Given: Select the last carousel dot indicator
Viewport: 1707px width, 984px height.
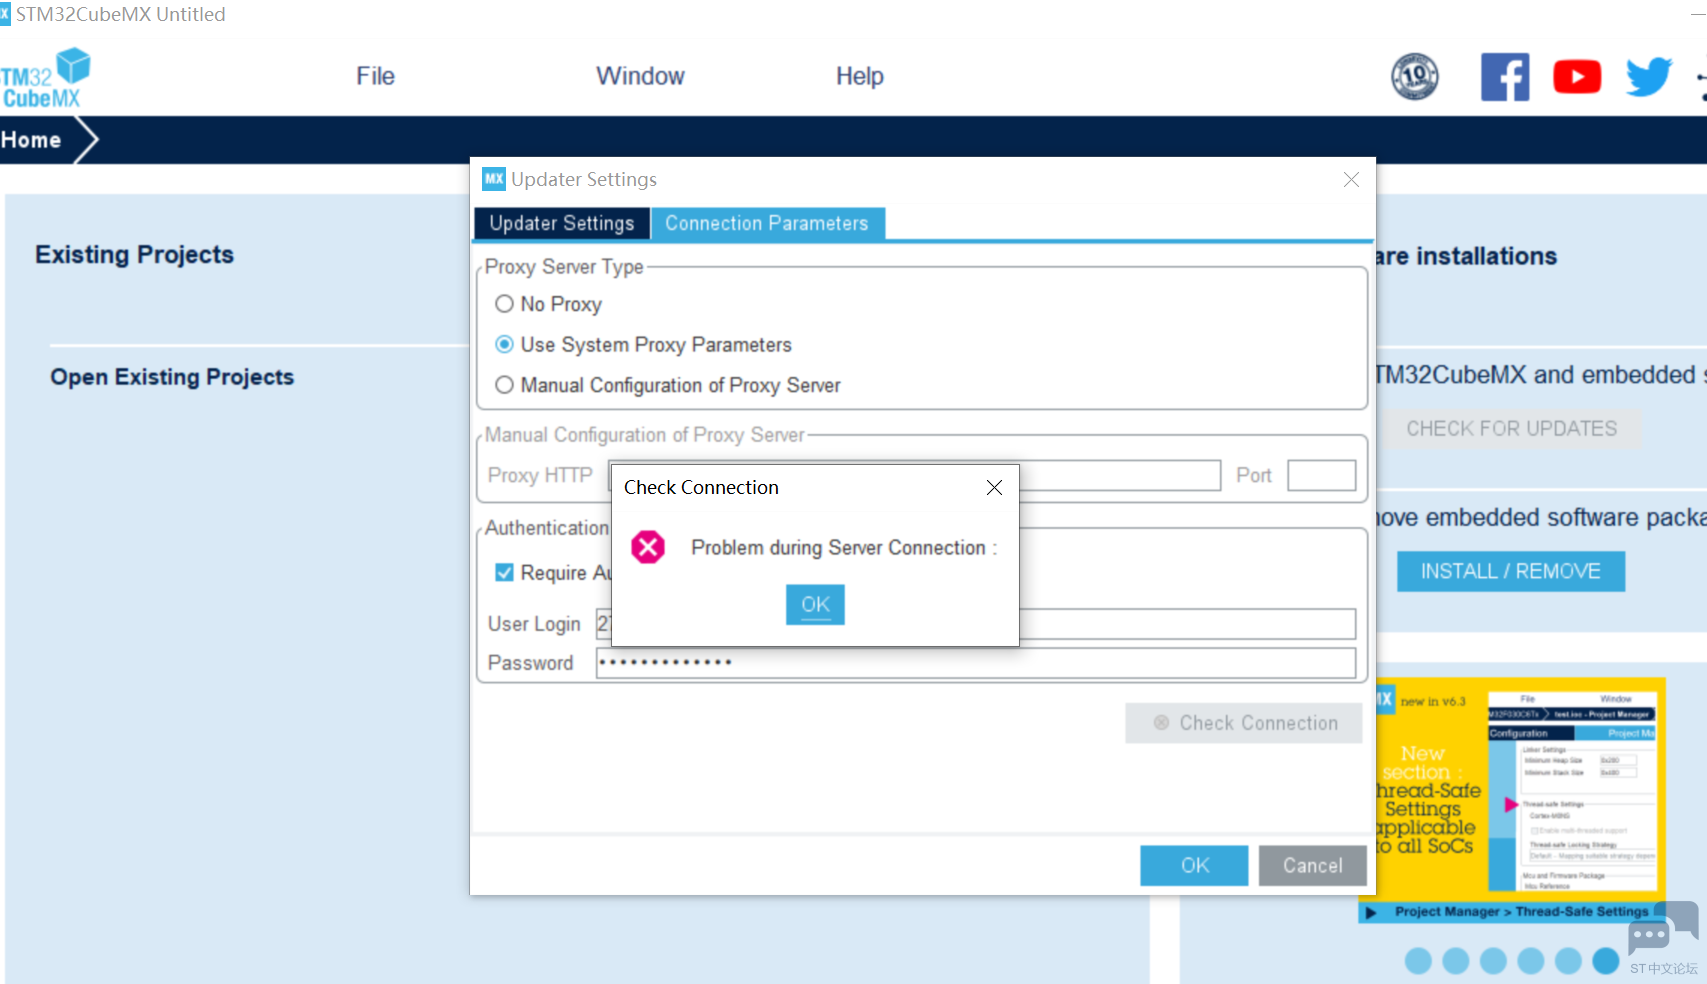Looking at the screenshot, I should tap(1606, 961).
